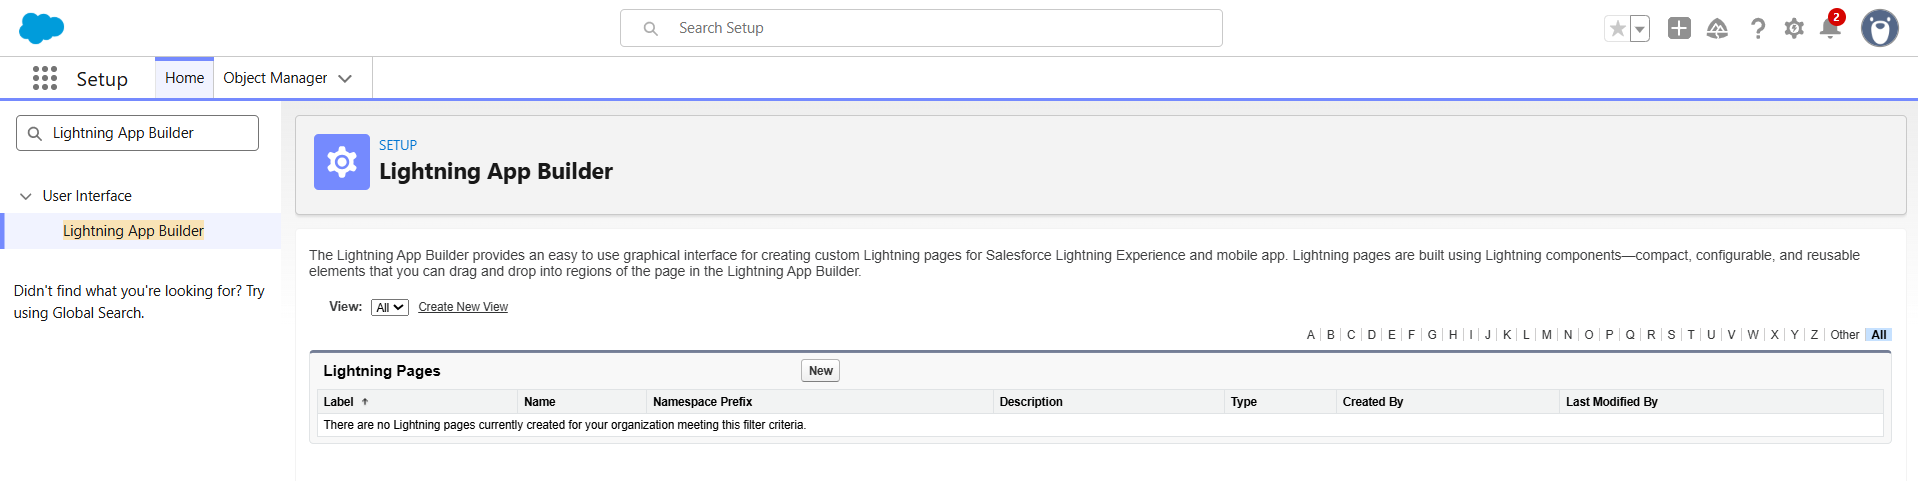The image size is (1918, 481).
Task: Click the Global Search hint text
Action: point(139,302)
